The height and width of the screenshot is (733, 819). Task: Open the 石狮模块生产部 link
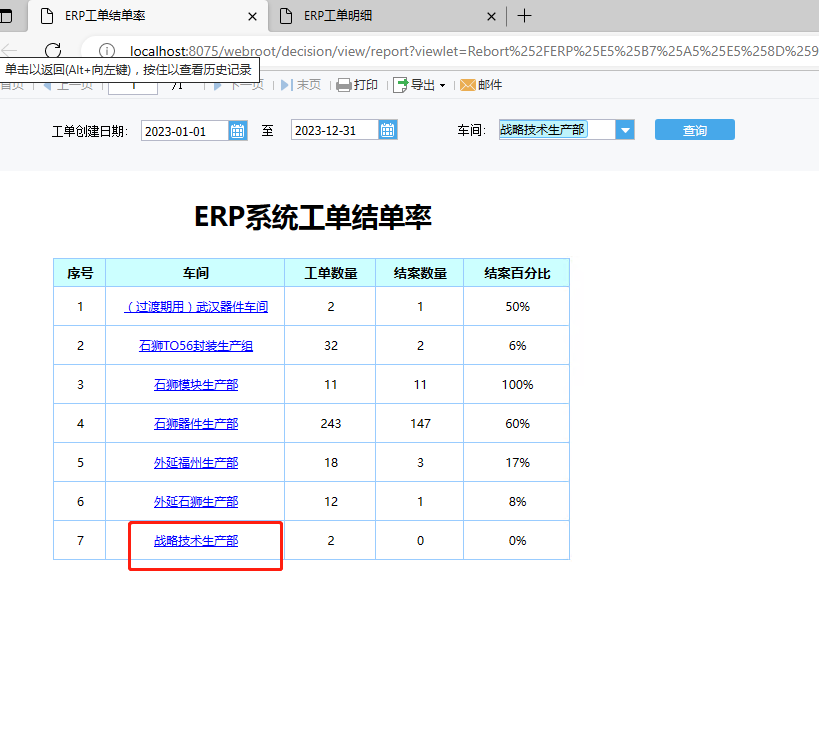click(196, 385)
